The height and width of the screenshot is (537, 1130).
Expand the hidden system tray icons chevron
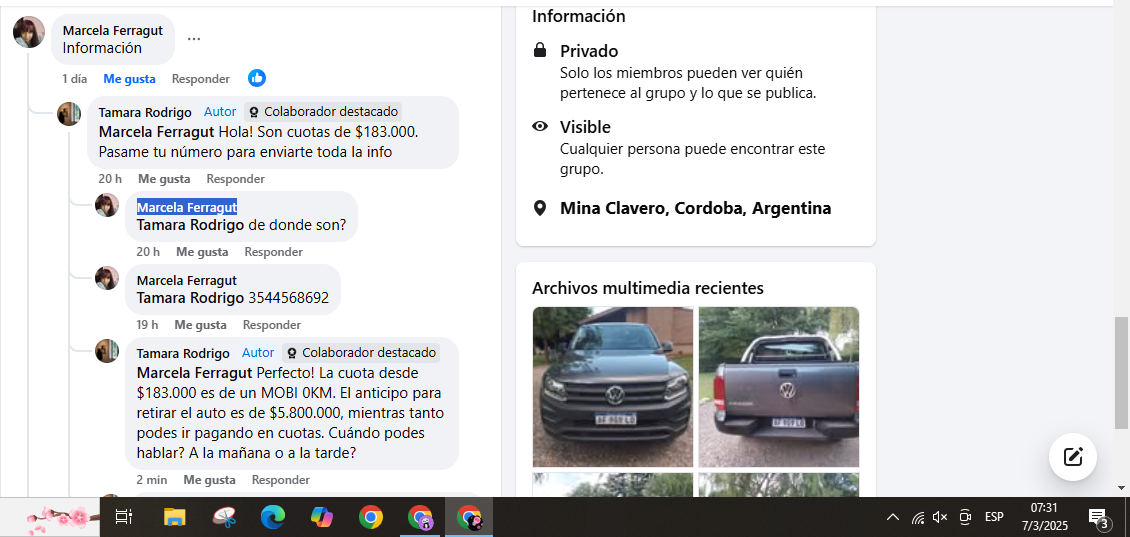[892, 517]
